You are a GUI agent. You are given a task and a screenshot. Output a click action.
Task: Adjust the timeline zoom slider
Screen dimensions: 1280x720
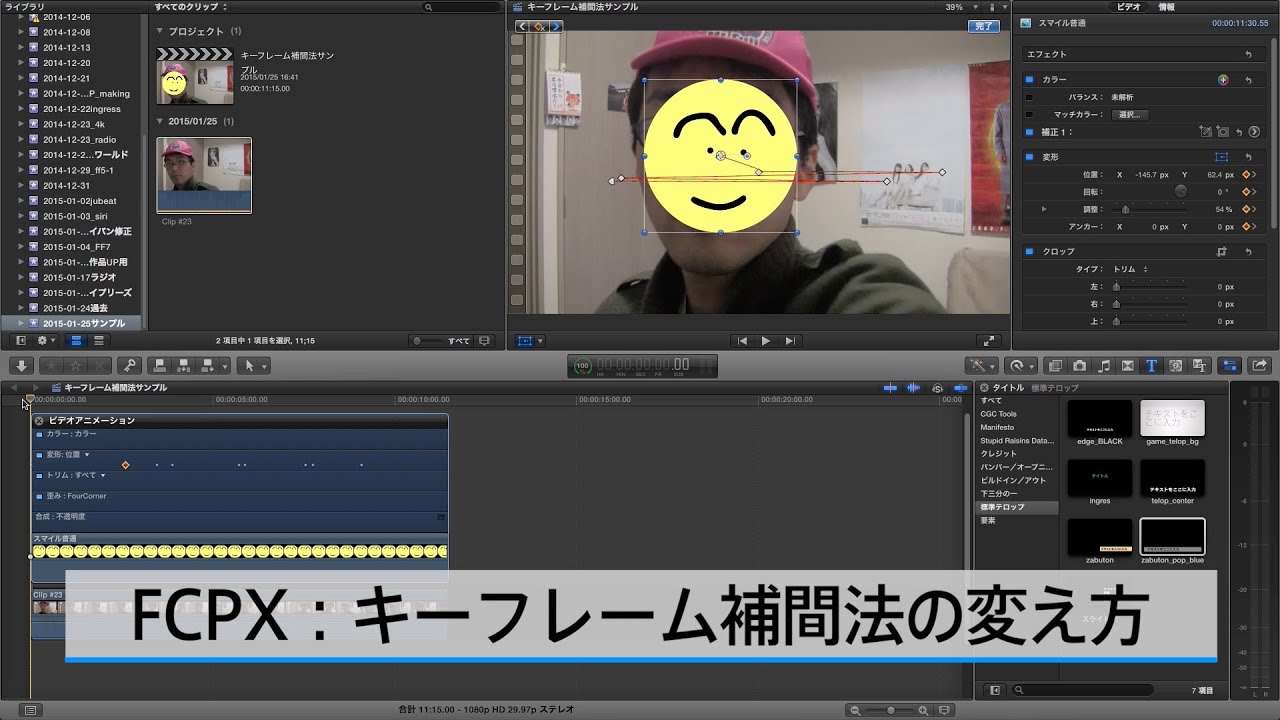point(890,710)
